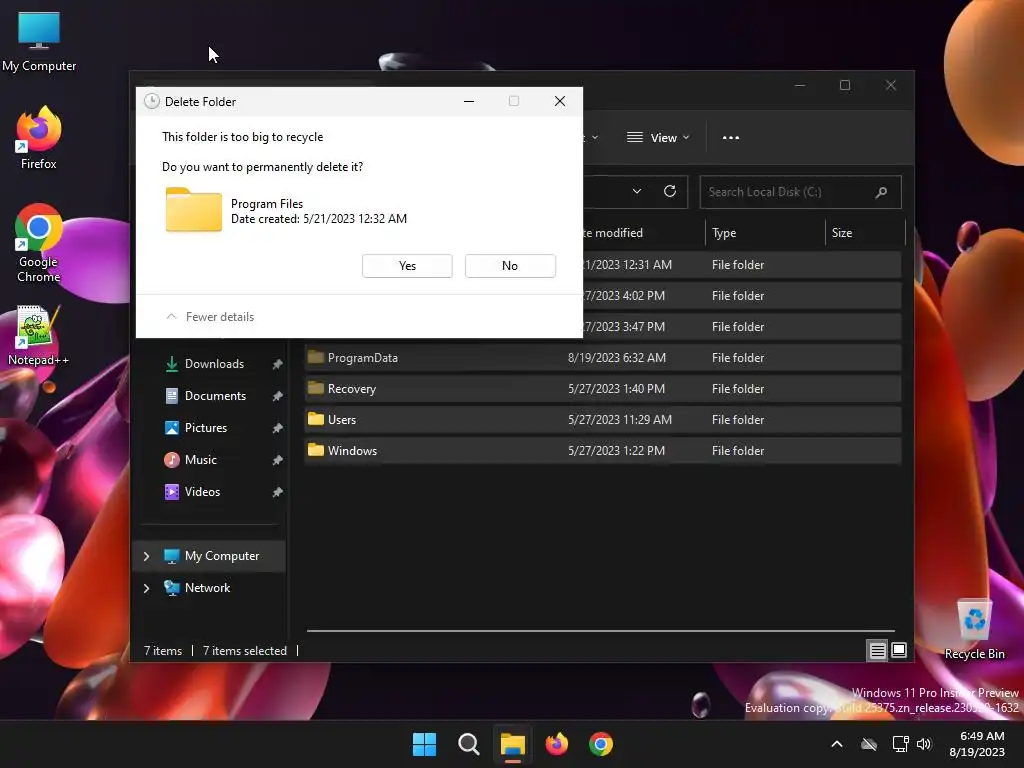Click No in Delete Folder dialog

[510, 266]
